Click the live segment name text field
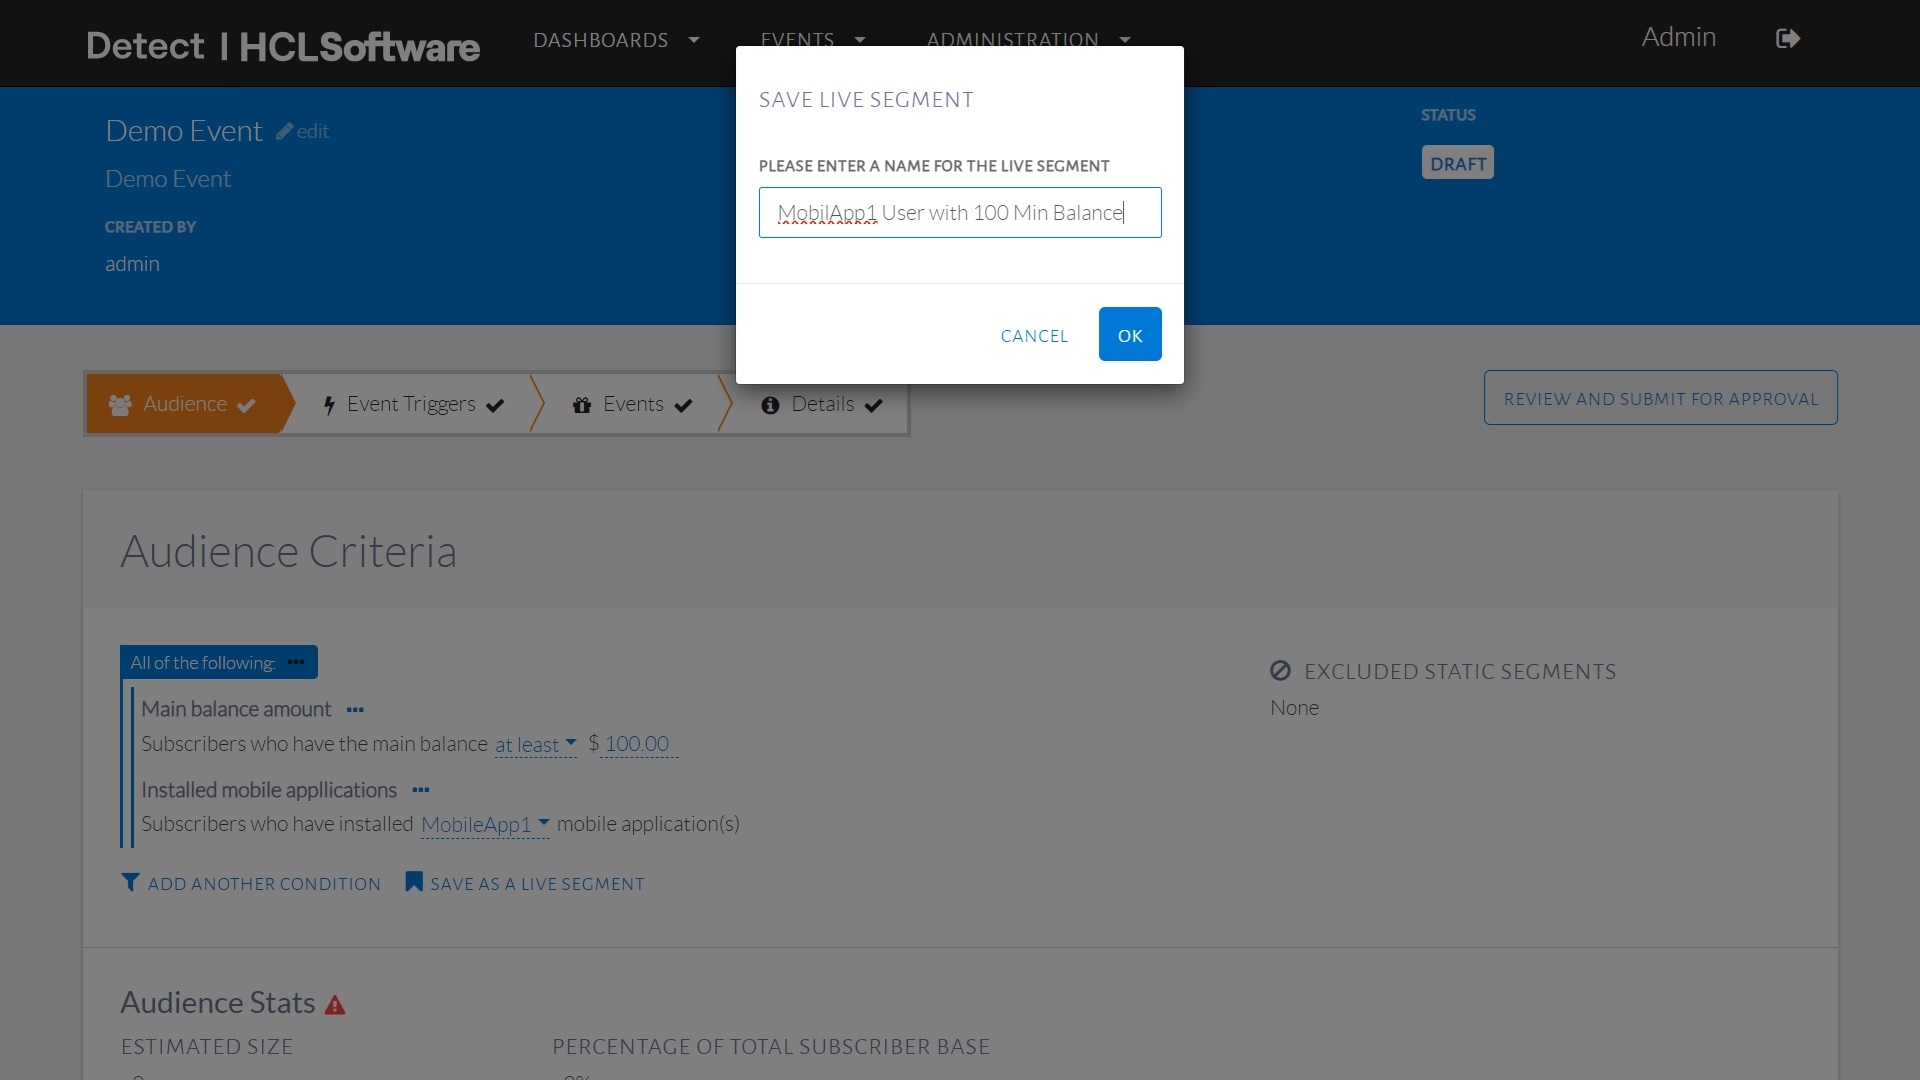The width and height of the screenshot is (1920, 1080). pos(959,213)
